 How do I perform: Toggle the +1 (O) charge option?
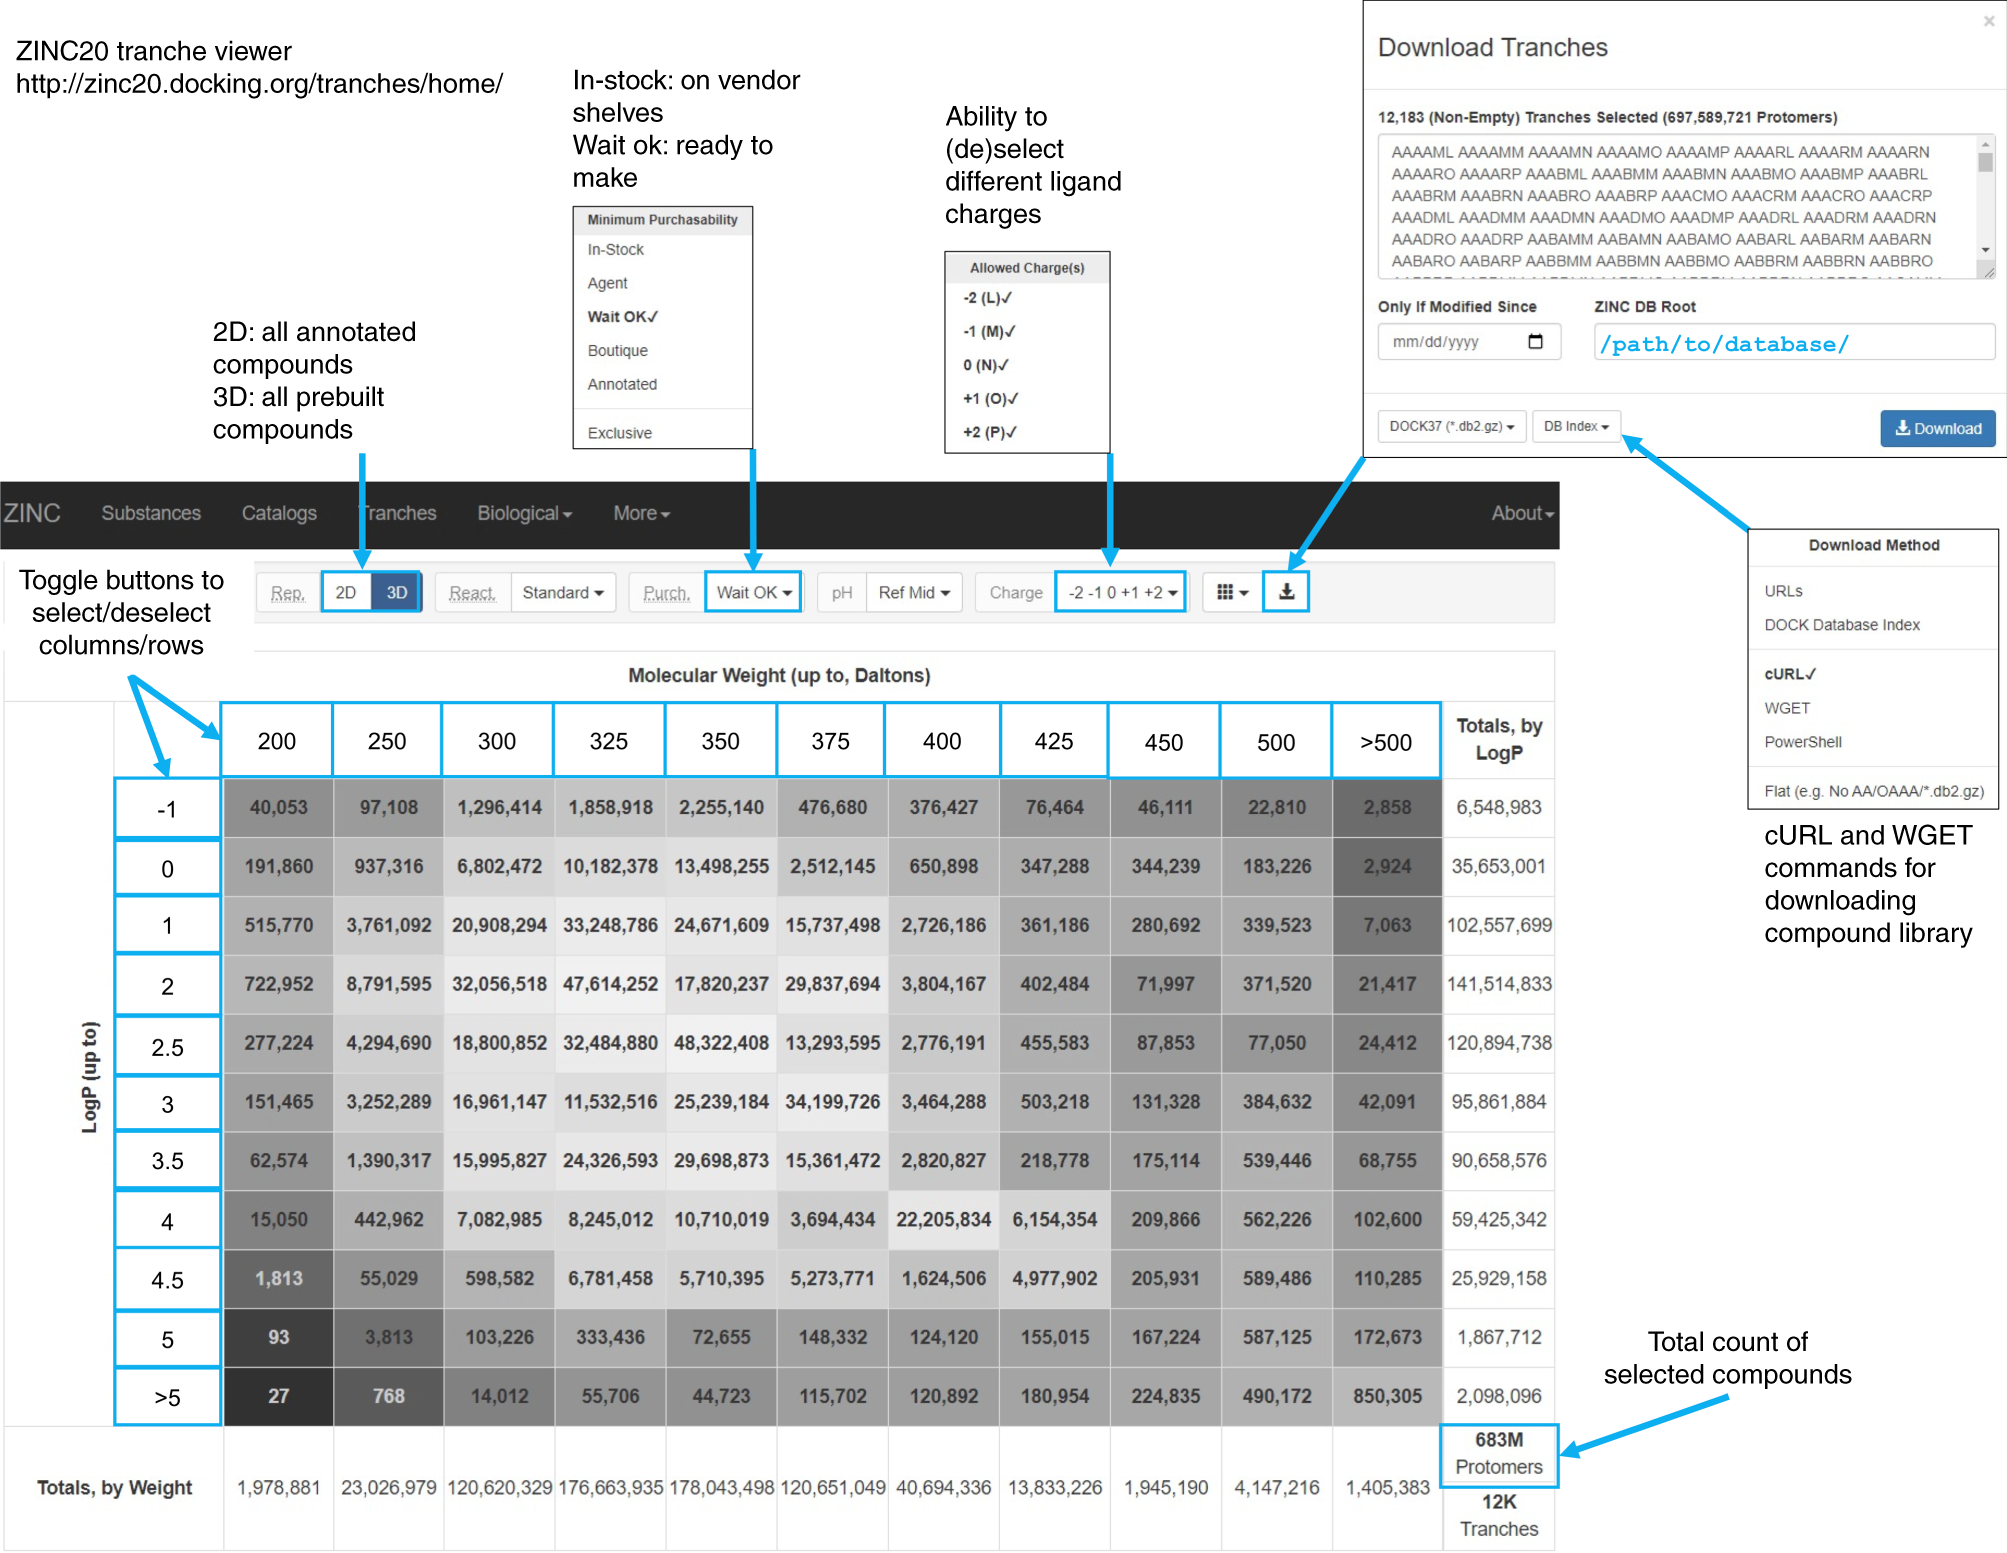point(990,399)
